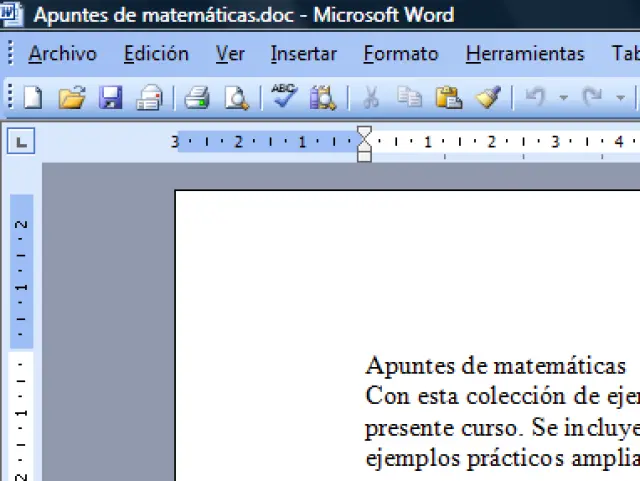This screenshot has width=640, height=481.
Task: Open the Insertar menu
Action: point(303,54)
